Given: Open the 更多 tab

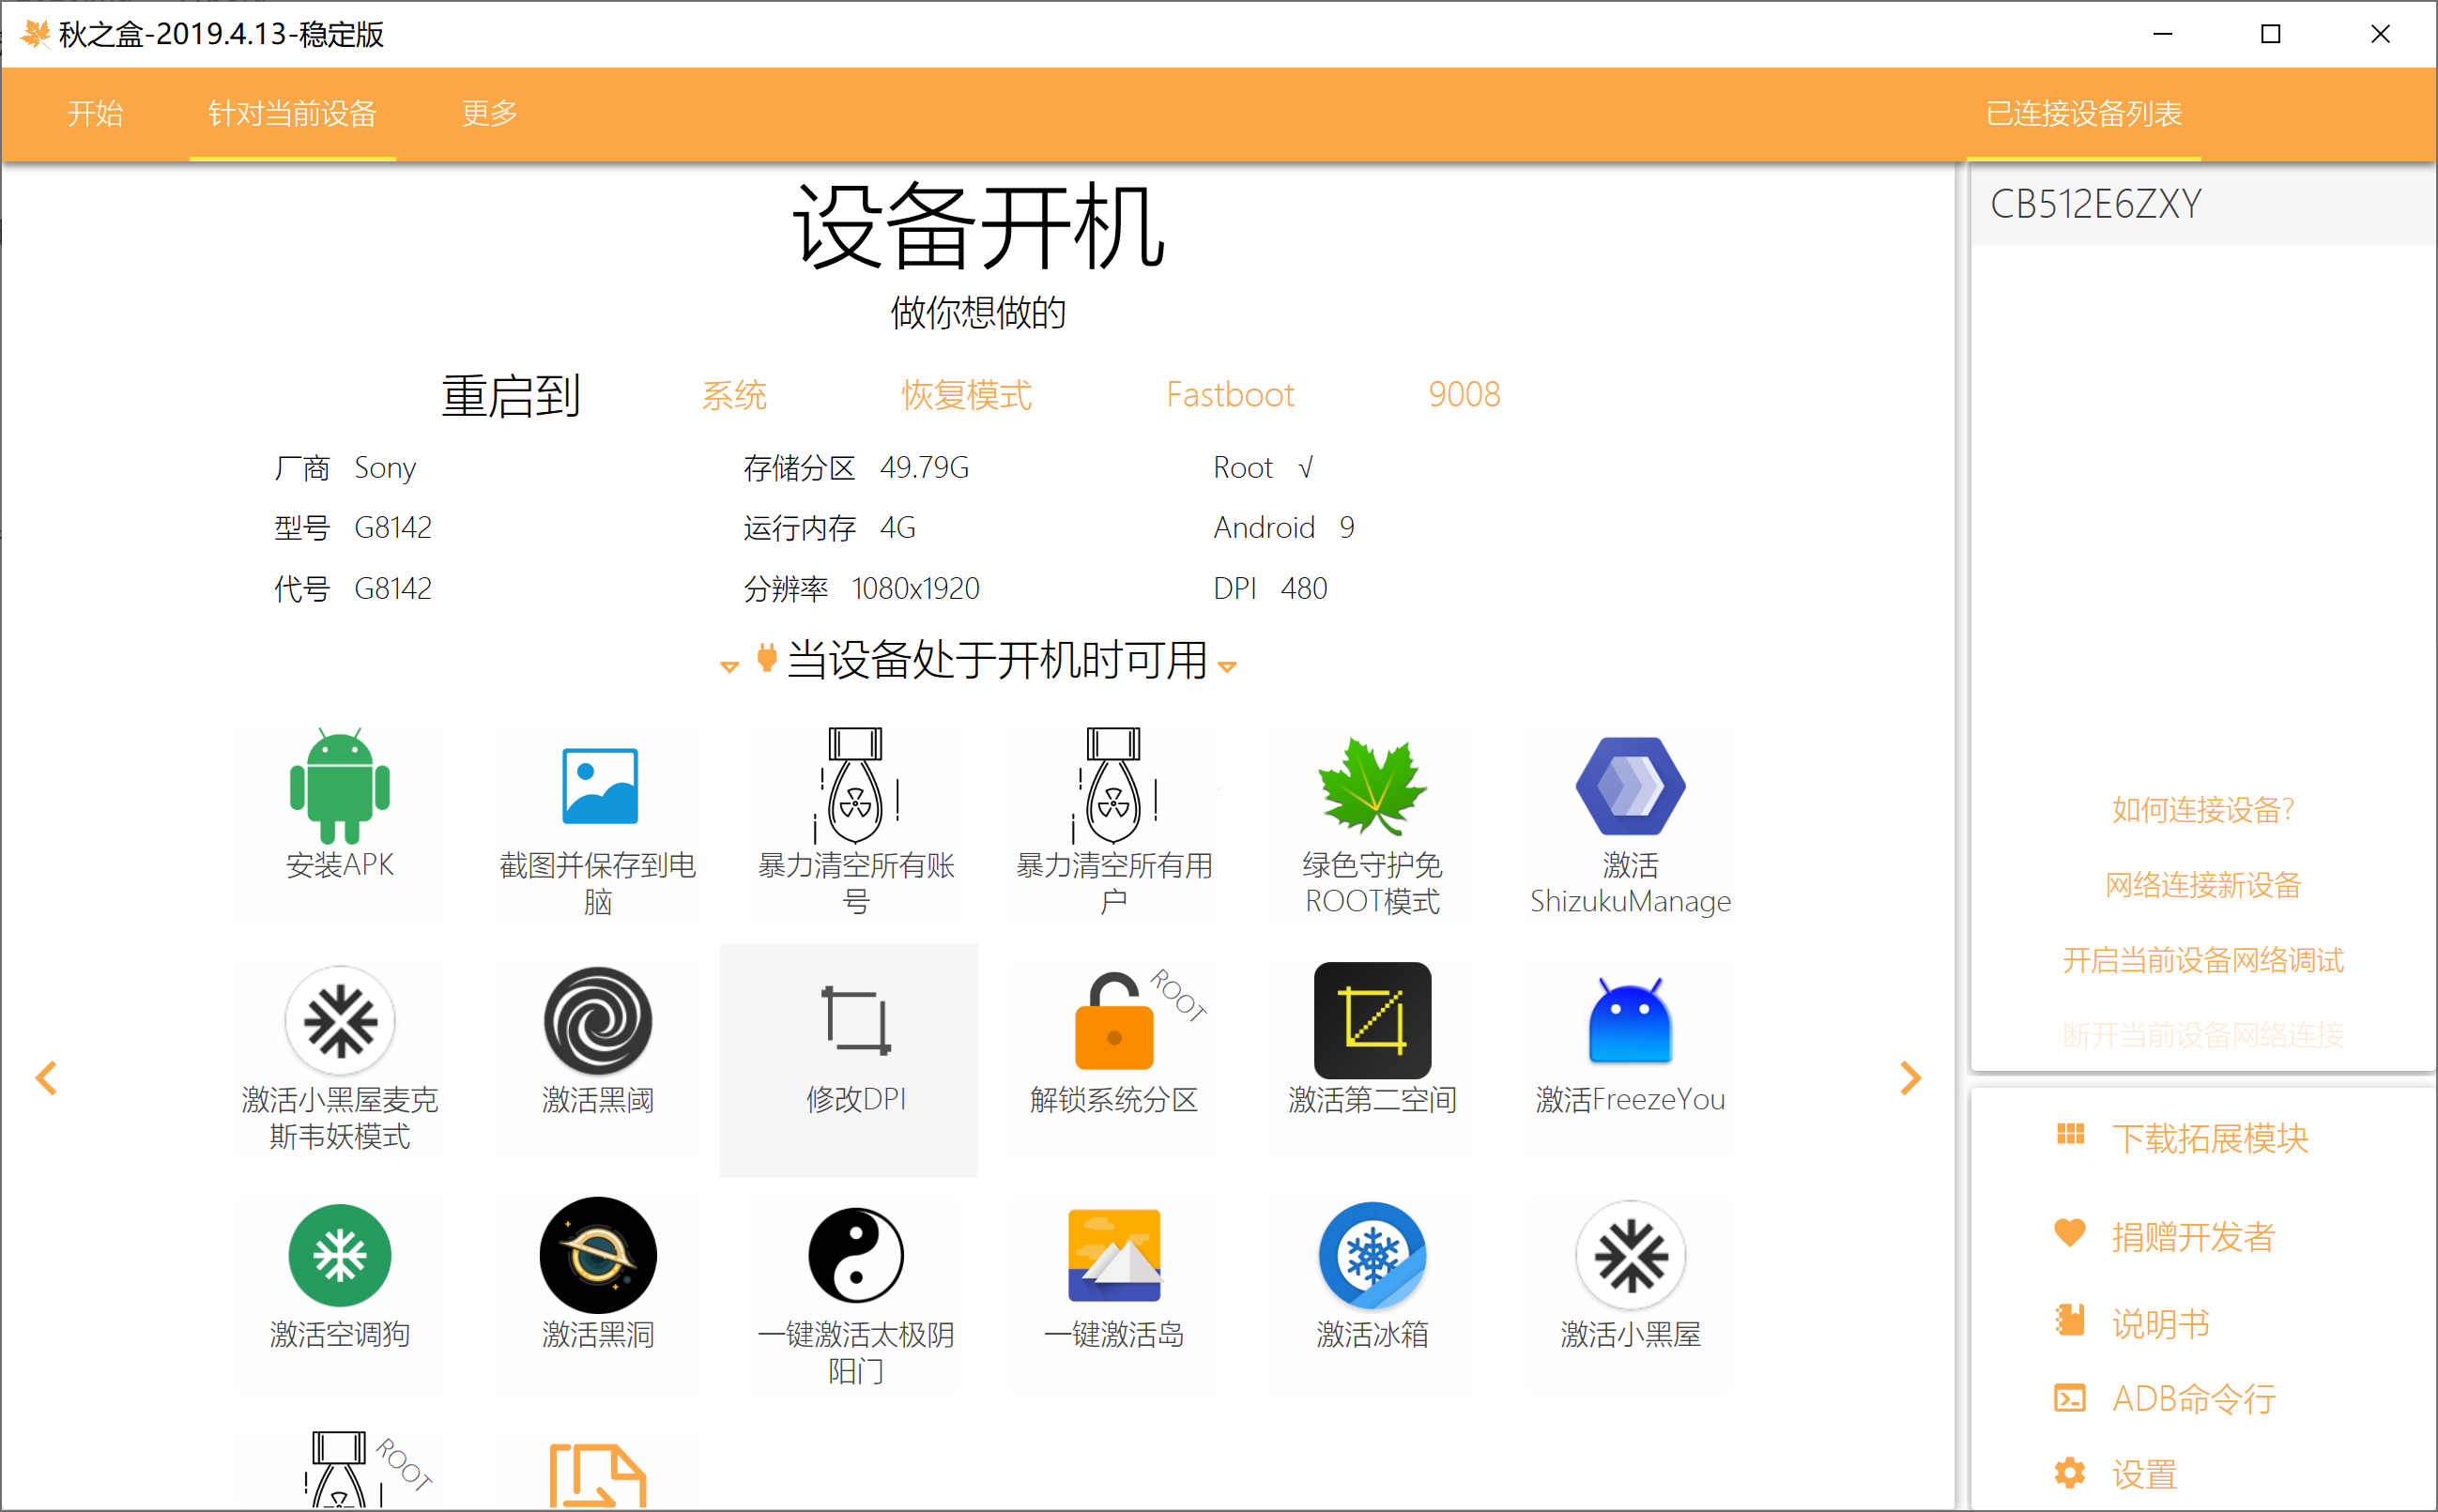Looking at the screenshot, I should point(489,113).
